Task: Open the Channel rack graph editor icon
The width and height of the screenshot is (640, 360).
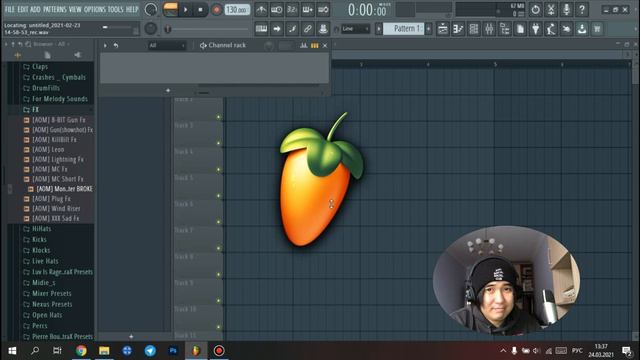Action: tap(304, 46)
